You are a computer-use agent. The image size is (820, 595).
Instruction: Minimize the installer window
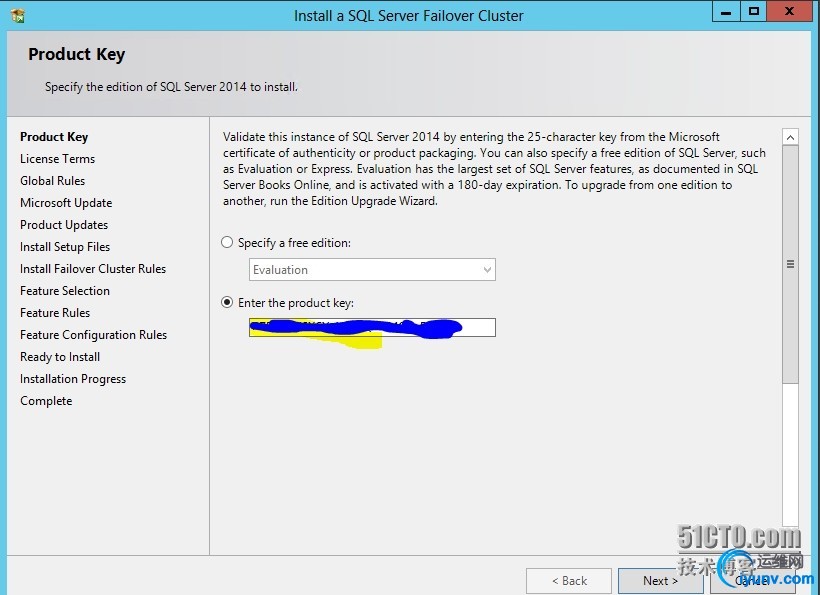[726, 12]
